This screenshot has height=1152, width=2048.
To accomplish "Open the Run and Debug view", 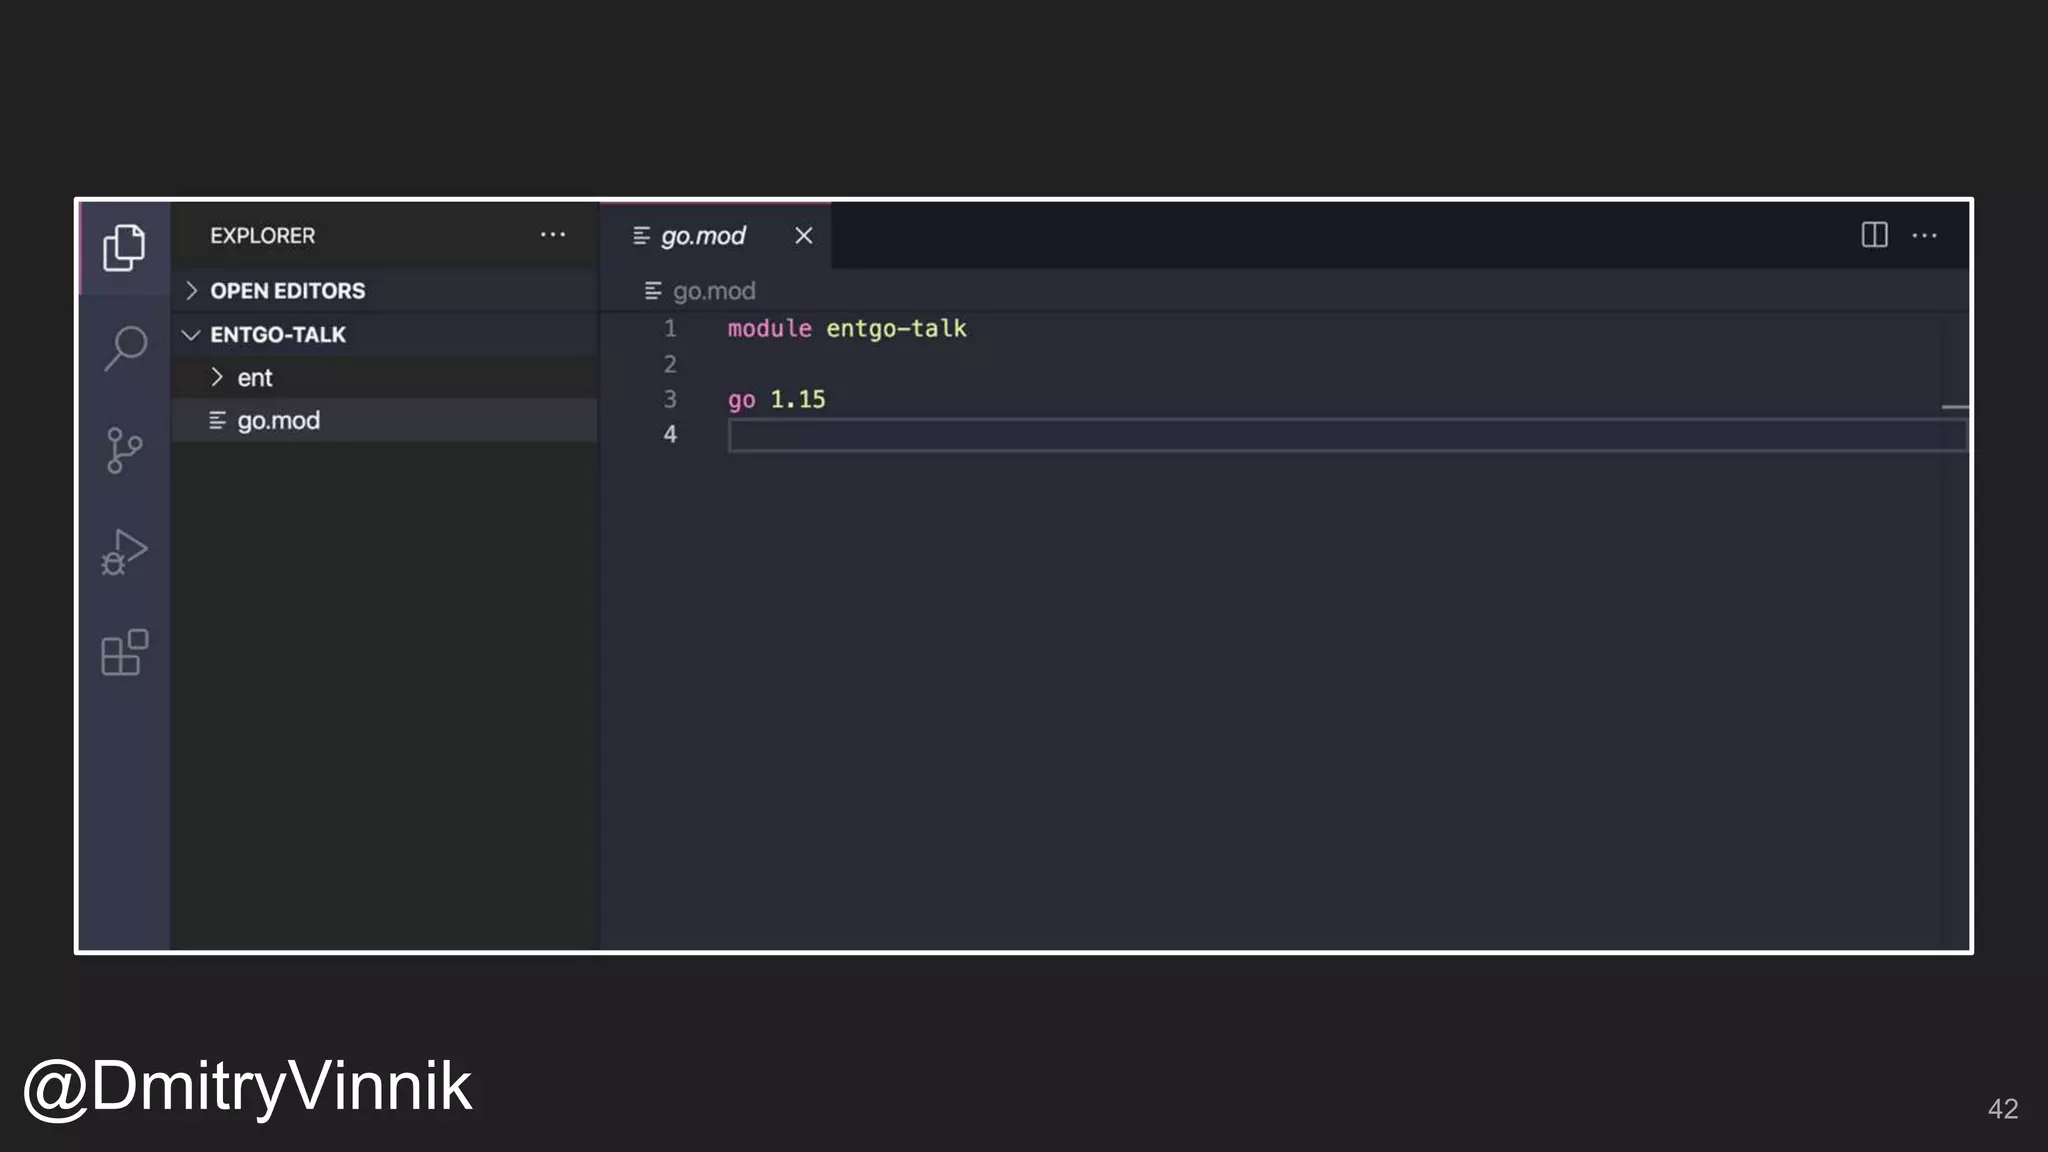I will pyautogui.click(x=124, y=552).
